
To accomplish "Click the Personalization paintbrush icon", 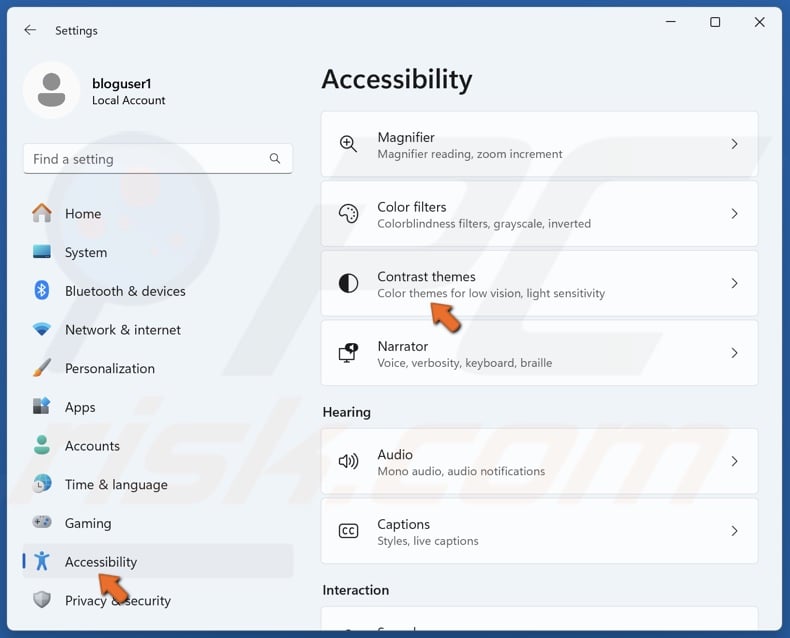I will pyautogui.click(x=42, y=367).
